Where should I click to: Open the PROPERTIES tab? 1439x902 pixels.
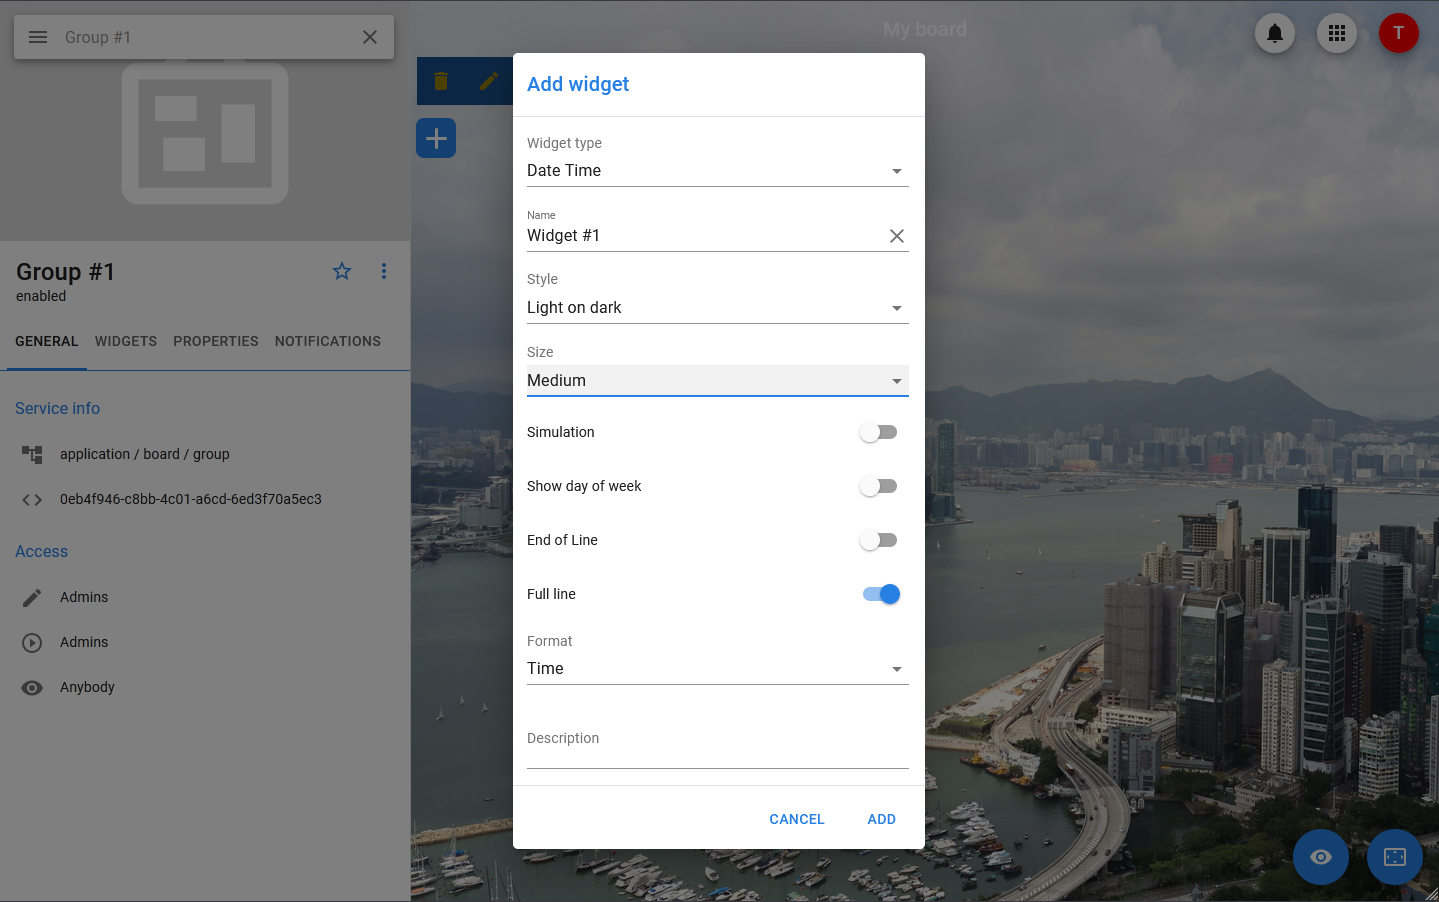coord(216,341)
